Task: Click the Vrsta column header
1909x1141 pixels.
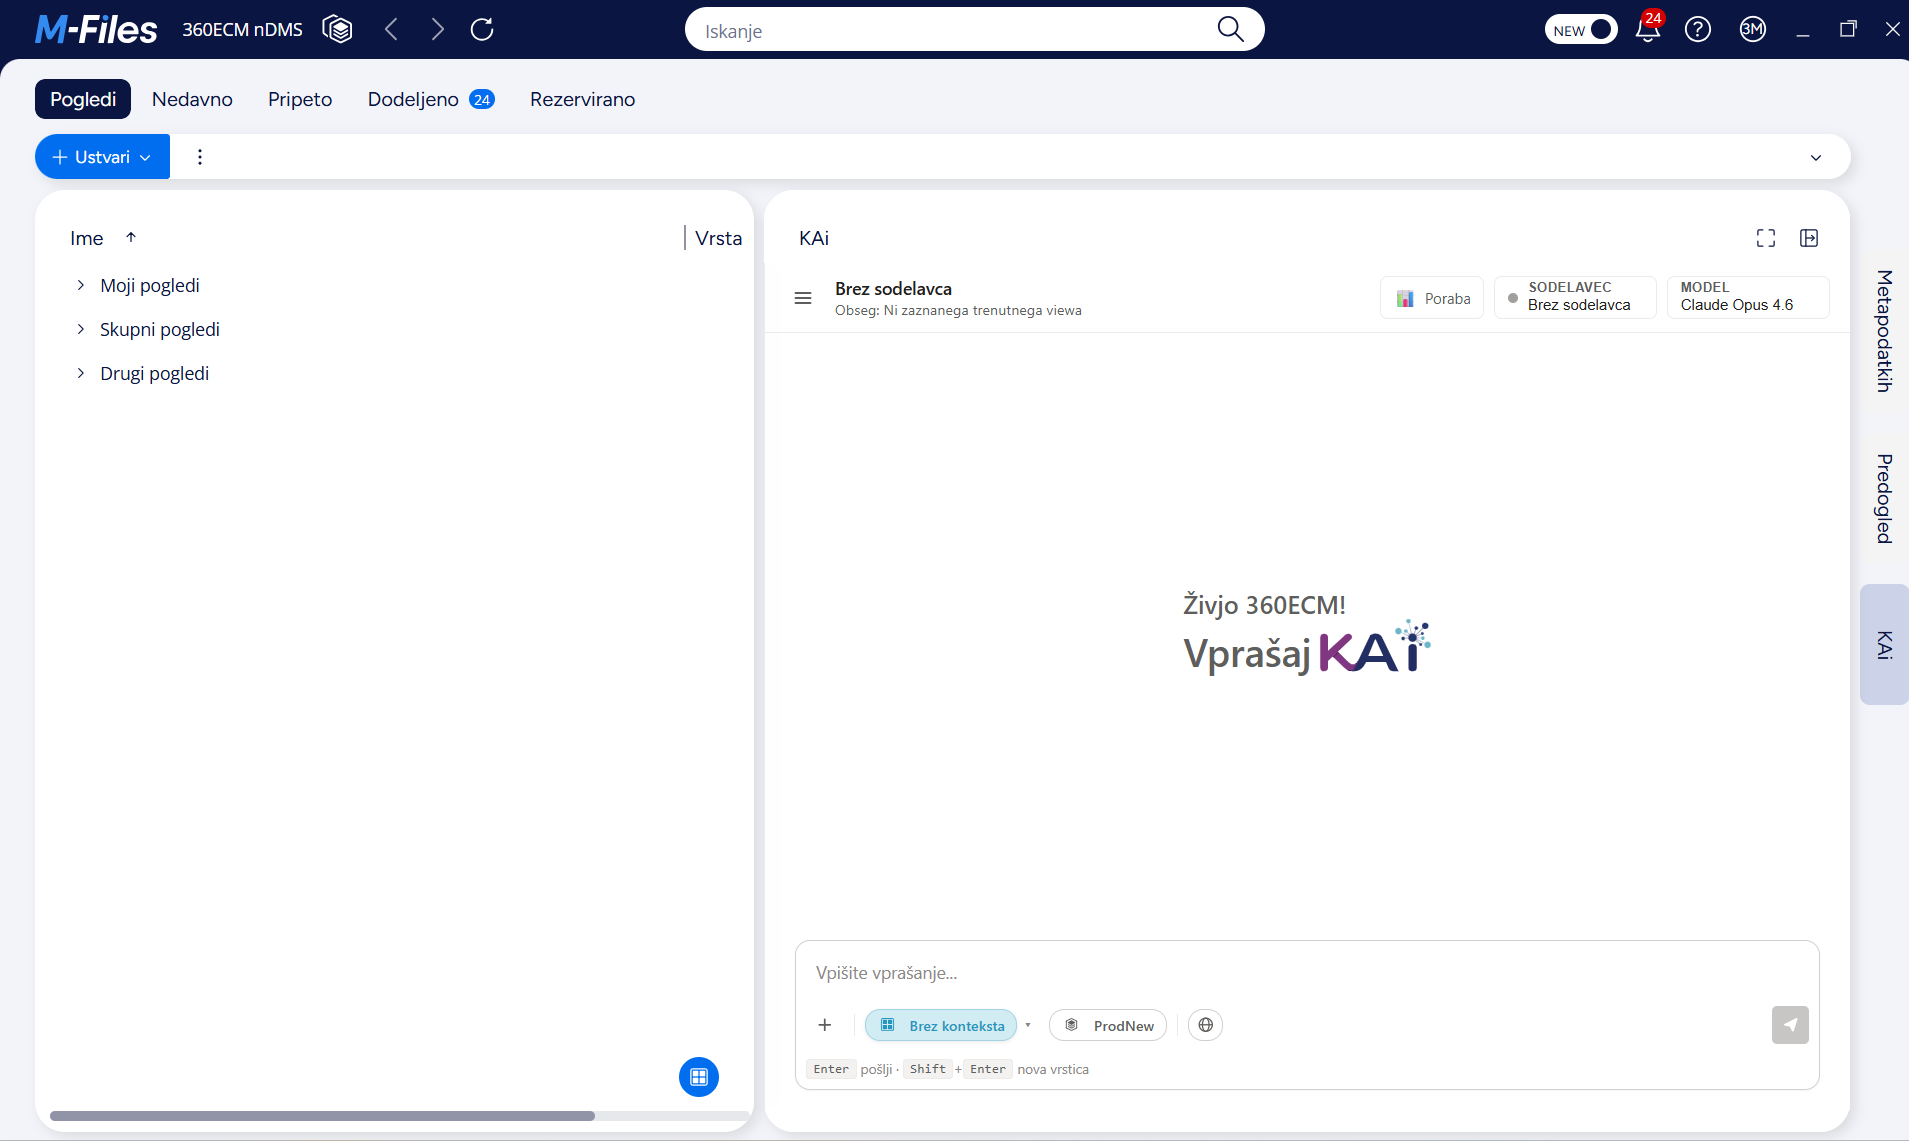Action: click(719, 238)
